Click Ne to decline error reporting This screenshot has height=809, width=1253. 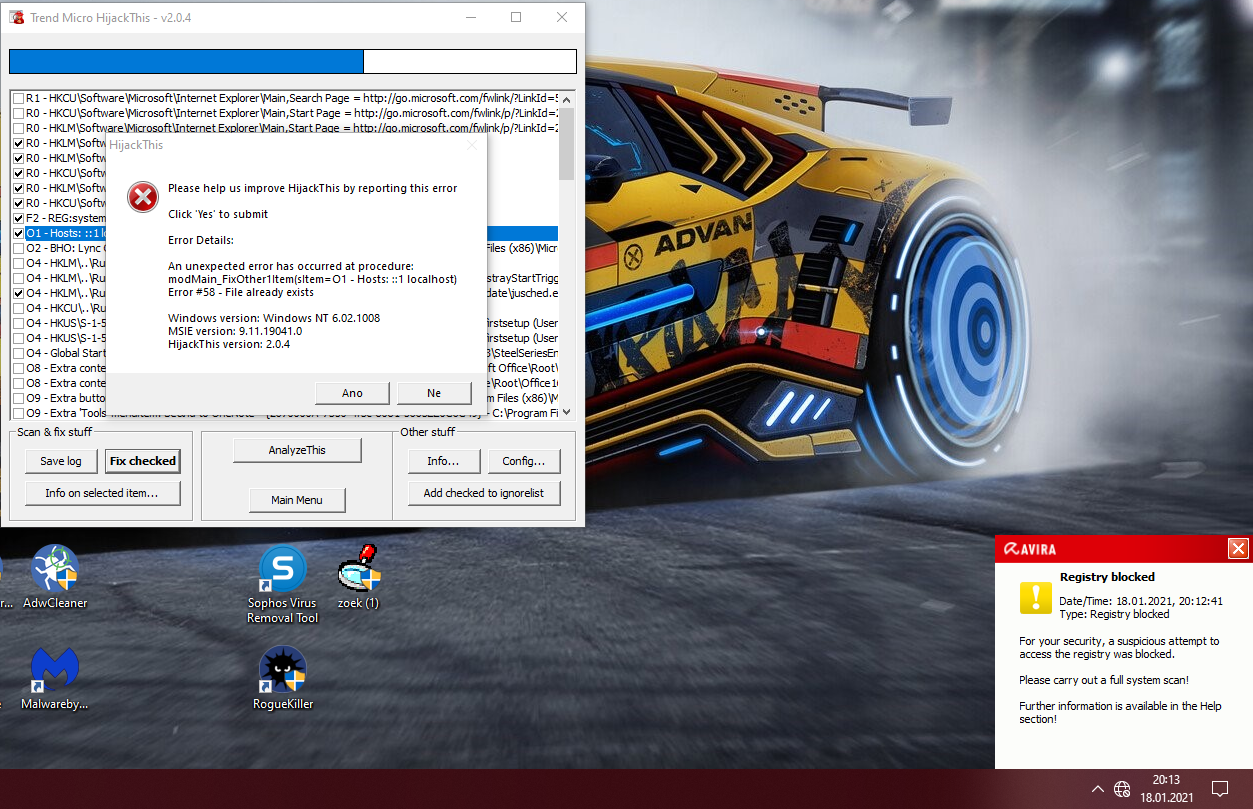pos(433,393)
